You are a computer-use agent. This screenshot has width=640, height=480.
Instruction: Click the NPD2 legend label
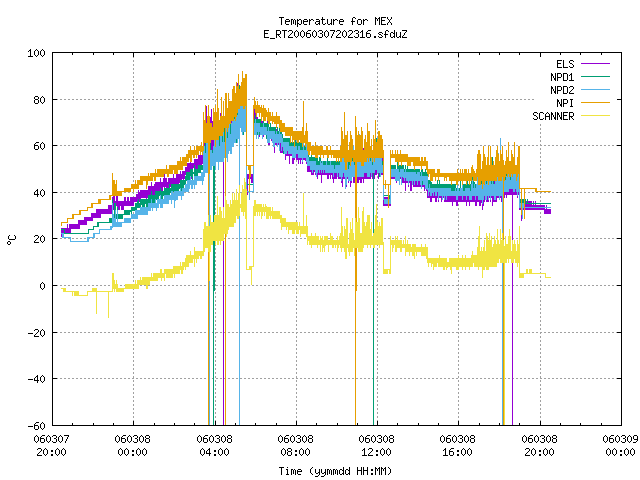tap(562, 90)
